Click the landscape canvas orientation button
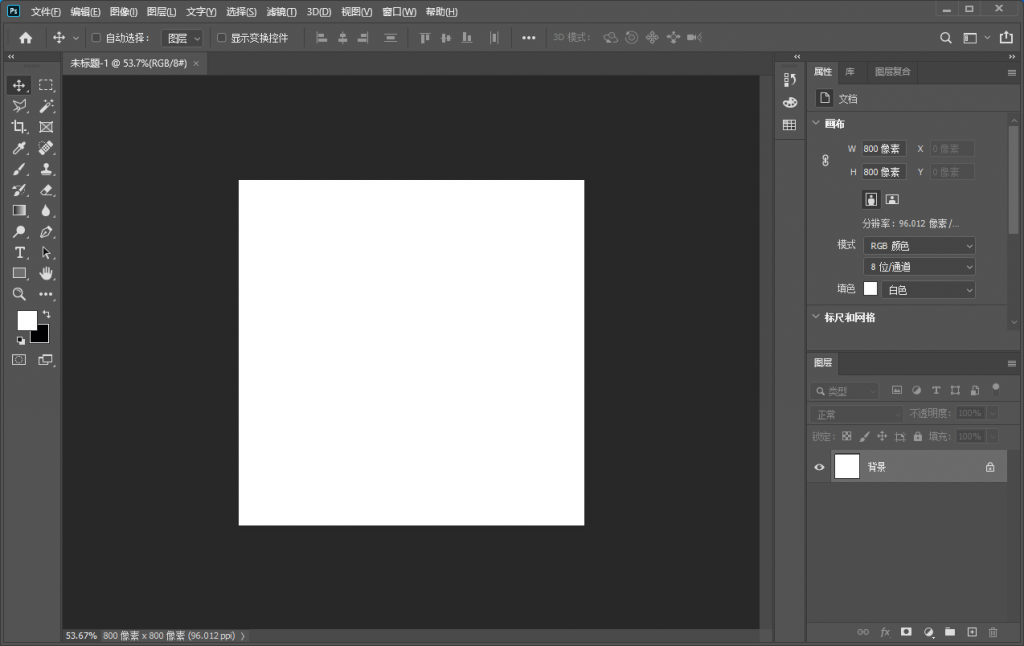 pyautogui.click(x=892, y=199)
